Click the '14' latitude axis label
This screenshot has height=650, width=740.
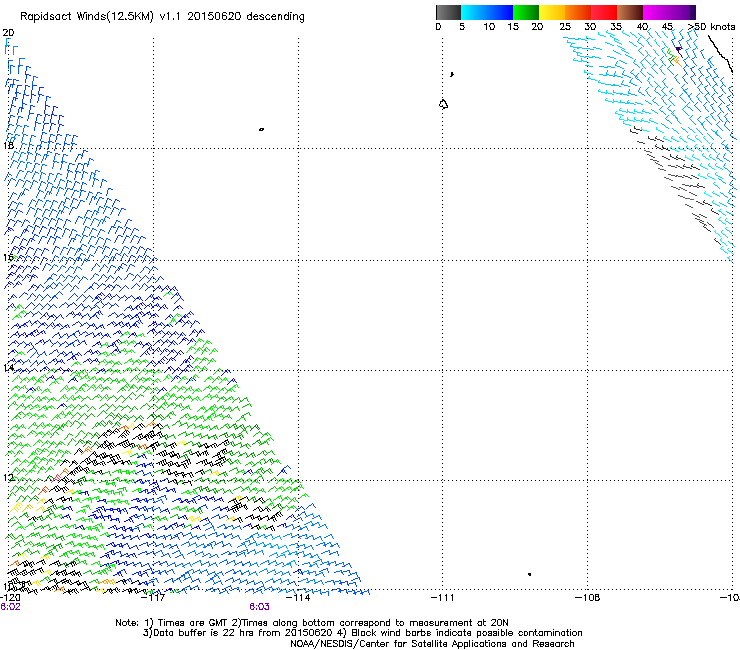(8, 368)
